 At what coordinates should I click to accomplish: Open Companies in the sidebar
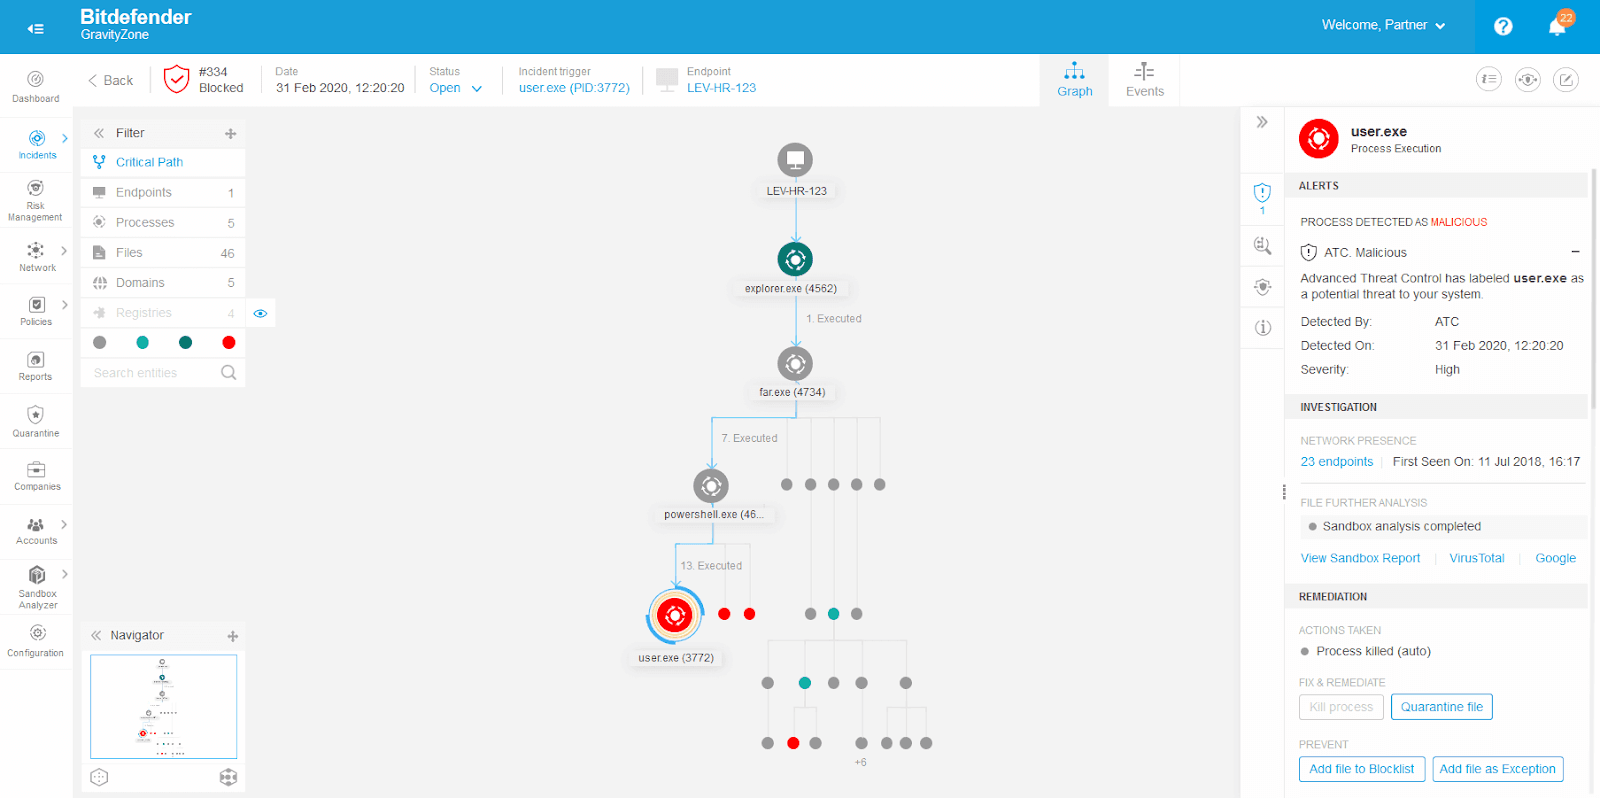[x=36, y=476]
